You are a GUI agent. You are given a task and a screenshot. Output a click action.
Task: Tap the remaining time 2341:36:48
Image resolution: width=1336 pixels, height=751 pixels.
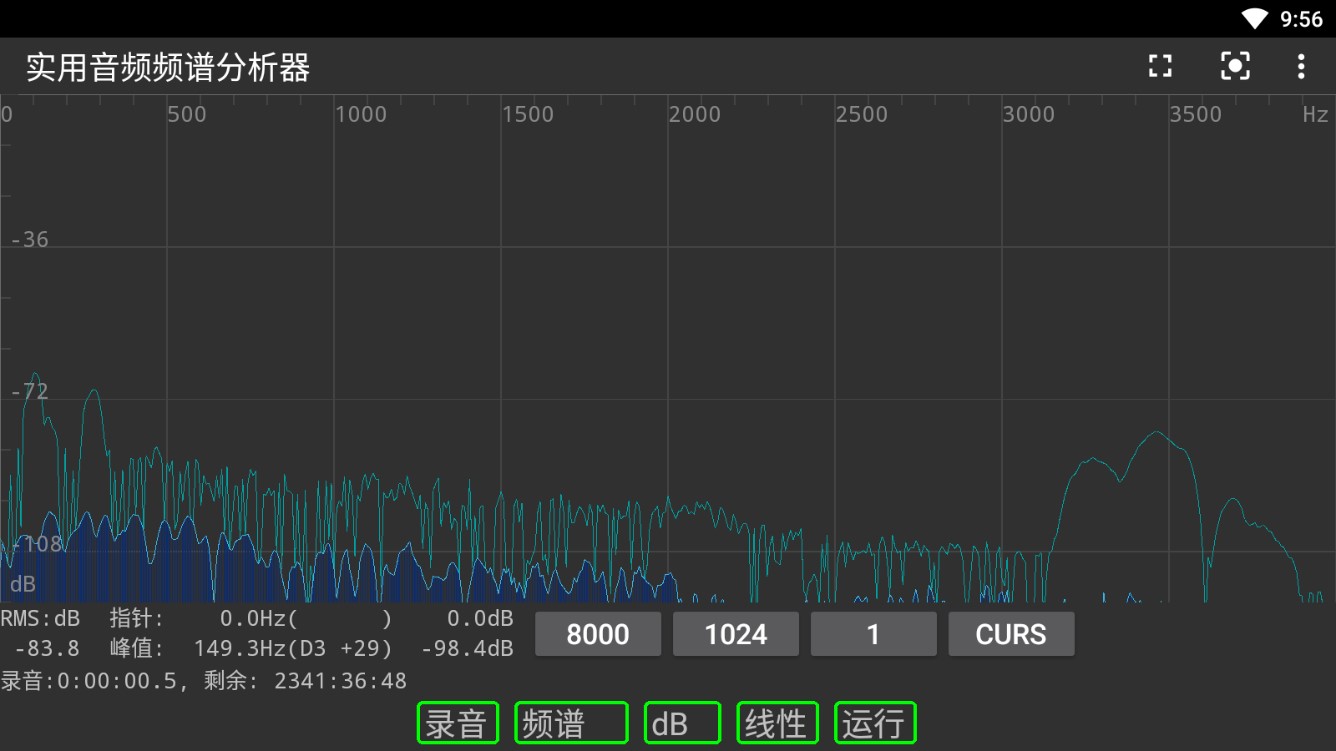point(341,682)
